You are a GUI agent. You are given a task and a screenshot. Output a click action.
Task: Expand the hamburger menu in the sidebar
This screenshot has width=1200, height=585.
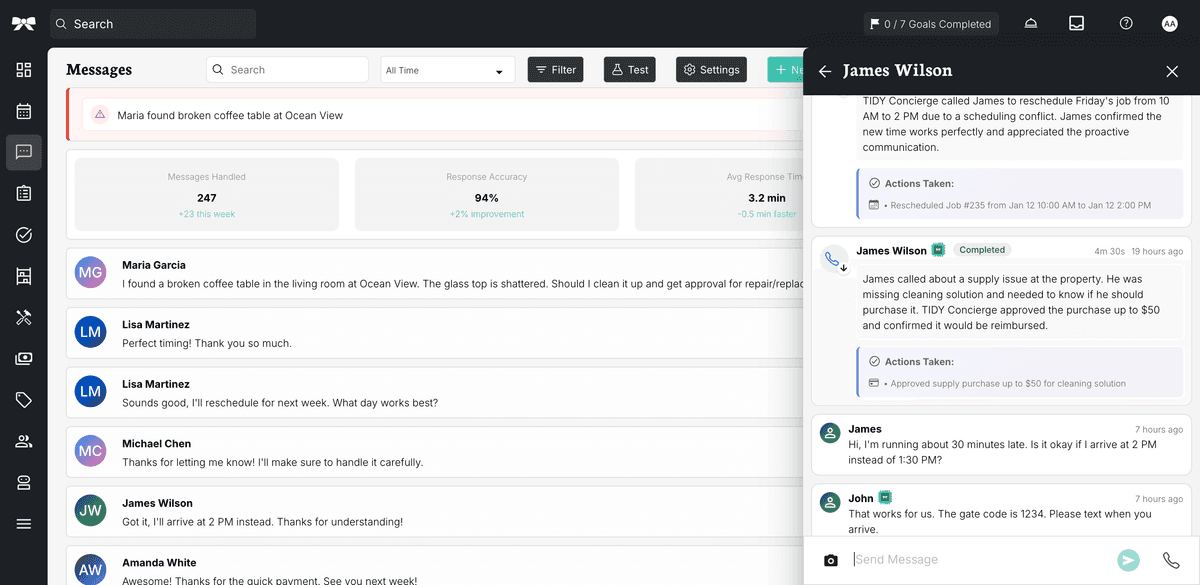pos(24,524)
